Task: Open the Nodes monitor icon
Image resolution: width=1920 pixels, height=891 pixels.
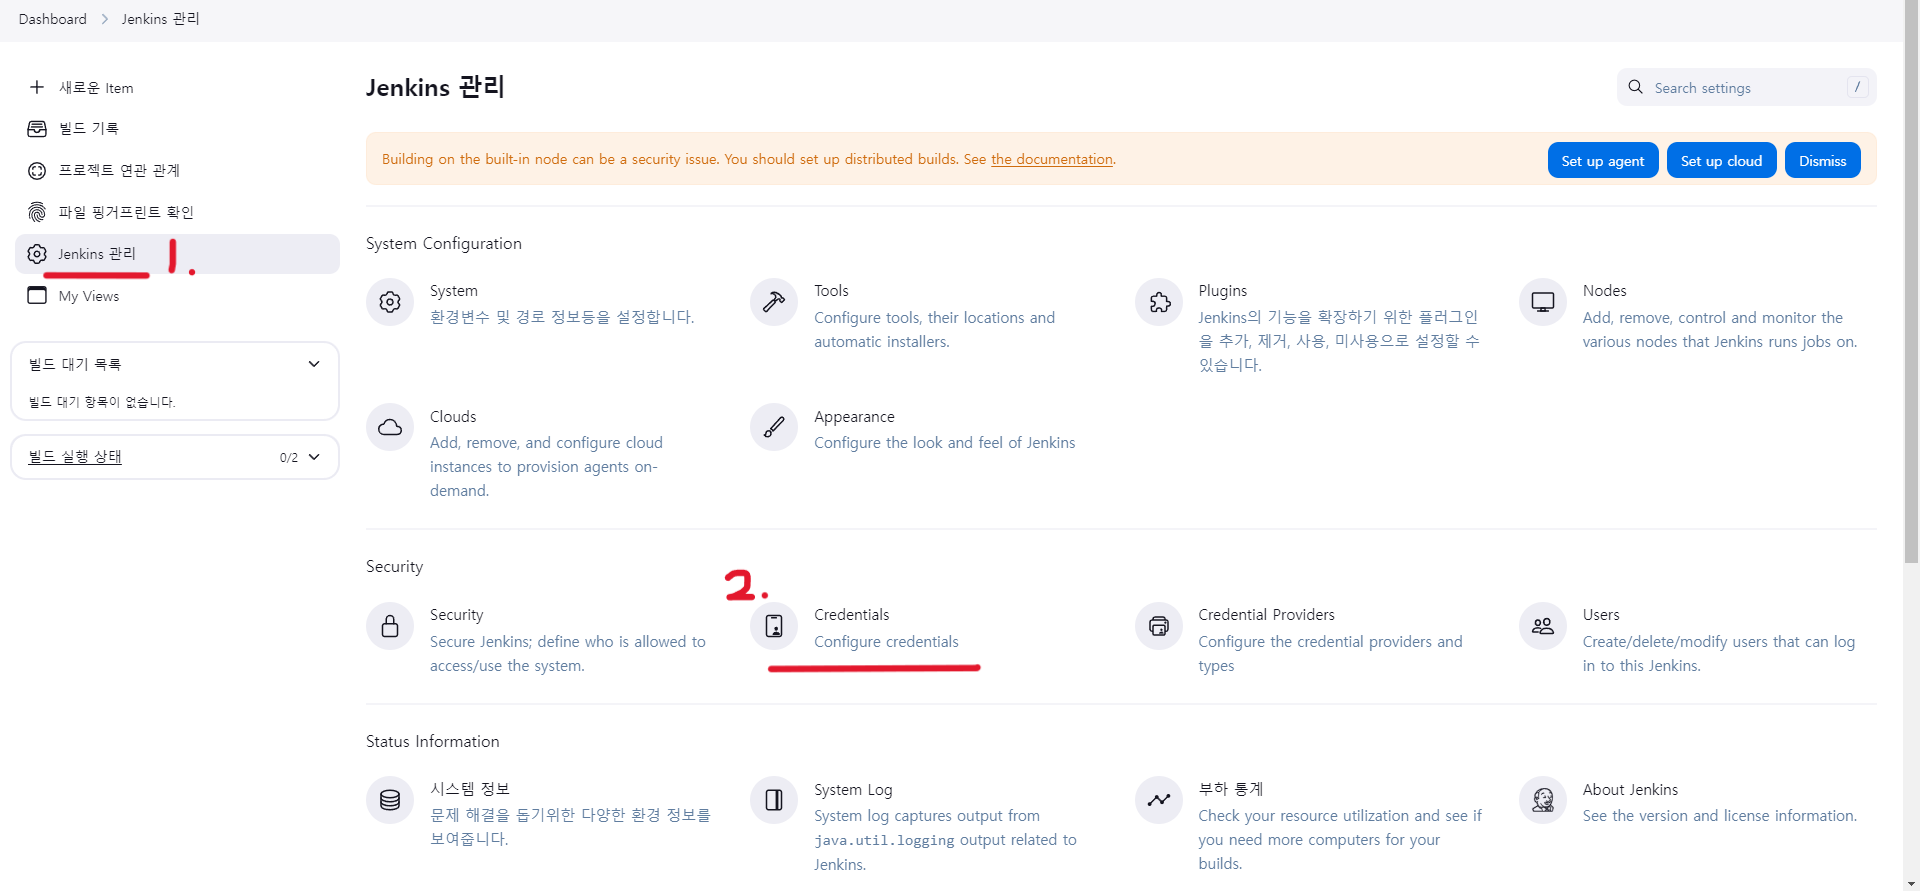Action: click(x=1543, y=302)
